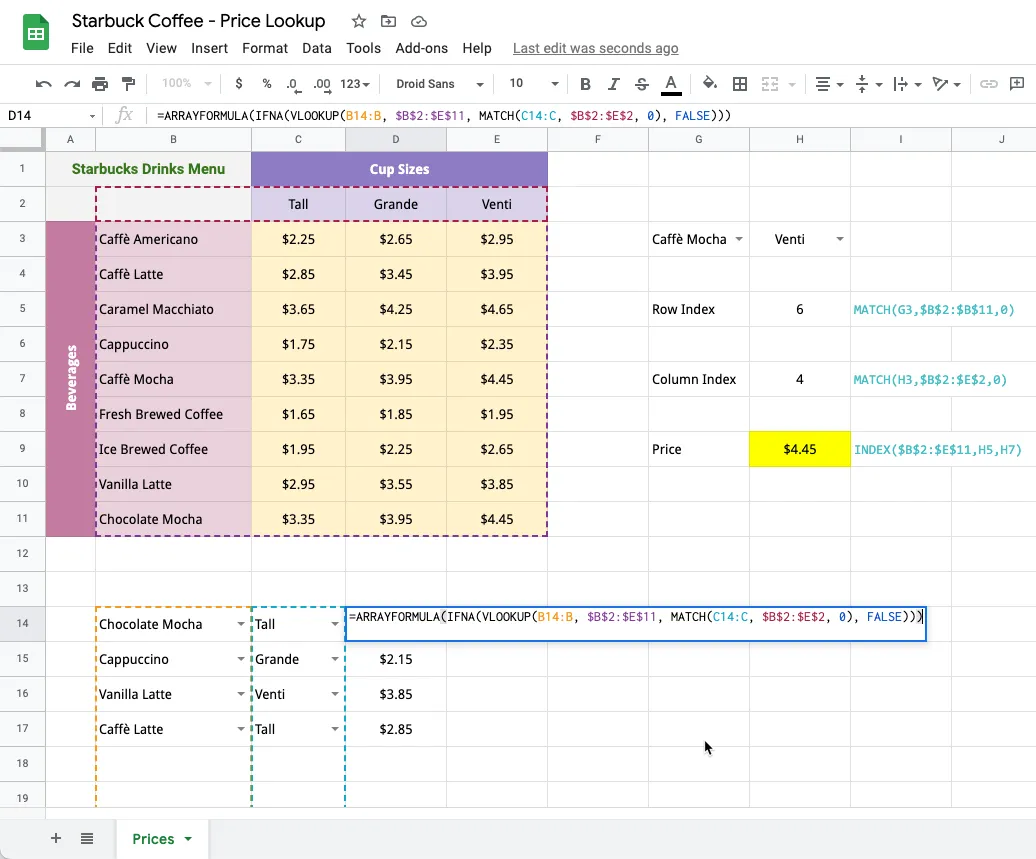
Task: Open the Caffè Mocha dropdown in cell G3
Action: pyautogui.click(x=738, y=239)
